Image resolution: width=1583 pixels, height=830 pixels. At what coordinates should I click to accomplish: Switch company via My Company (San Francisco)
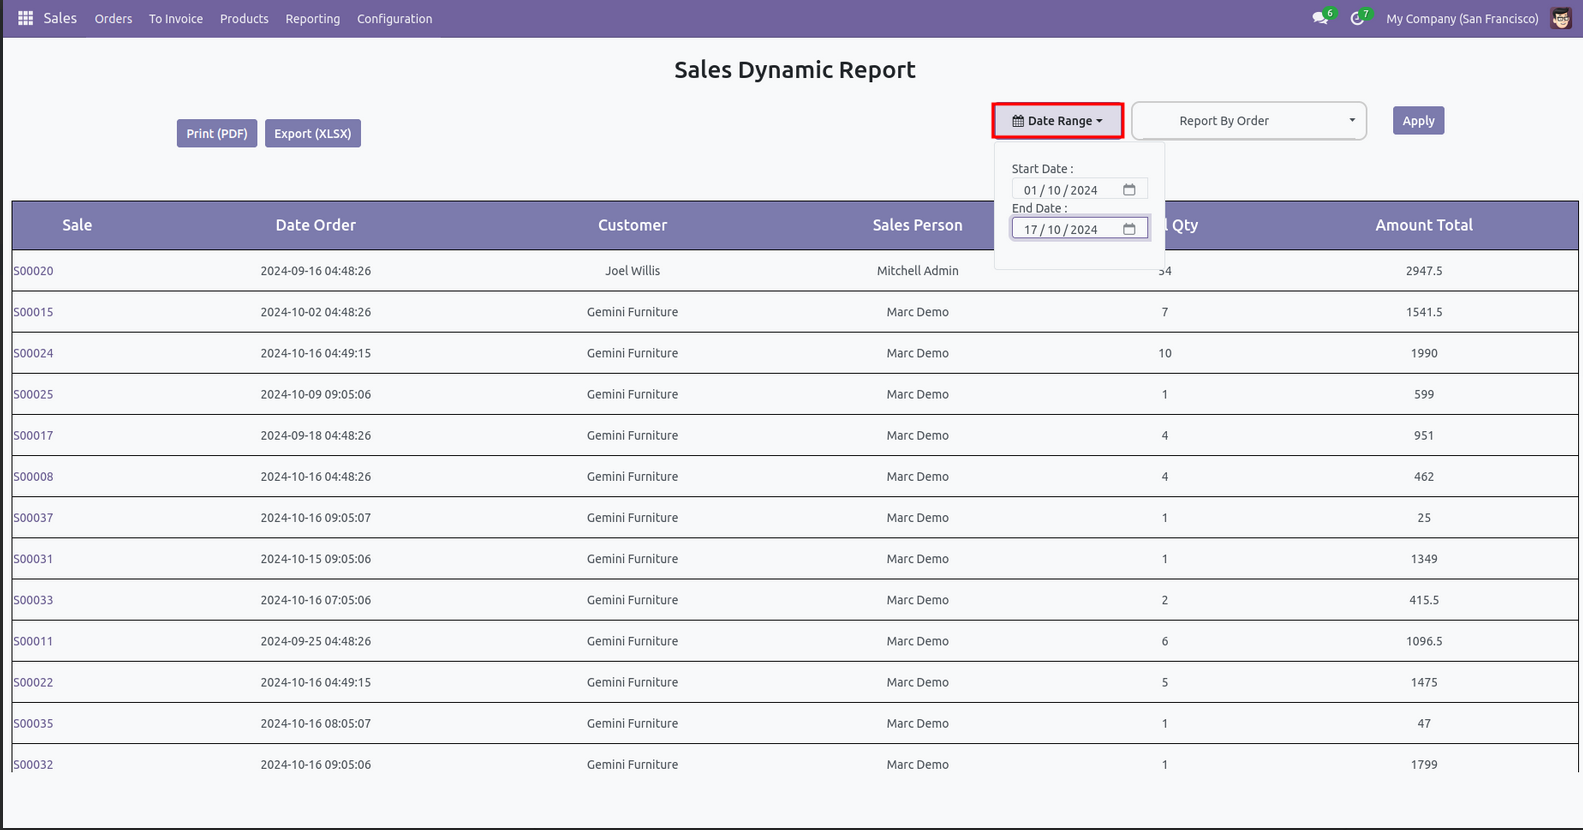point(1461,19)
